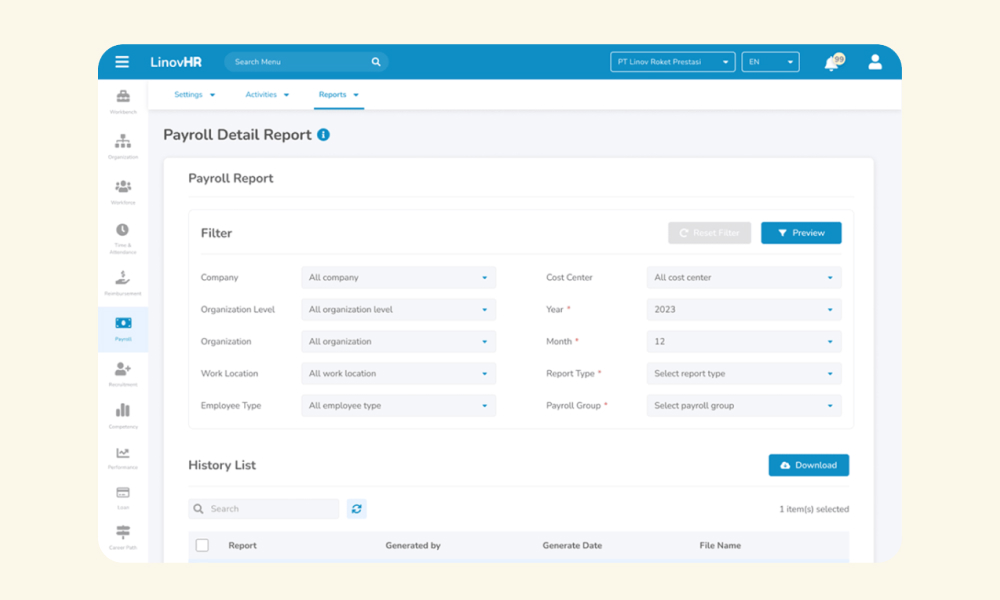Viewport: 1000px width, 600px height.
Task: Open the Competency sidebar item
Action: [x=123, y=416]
